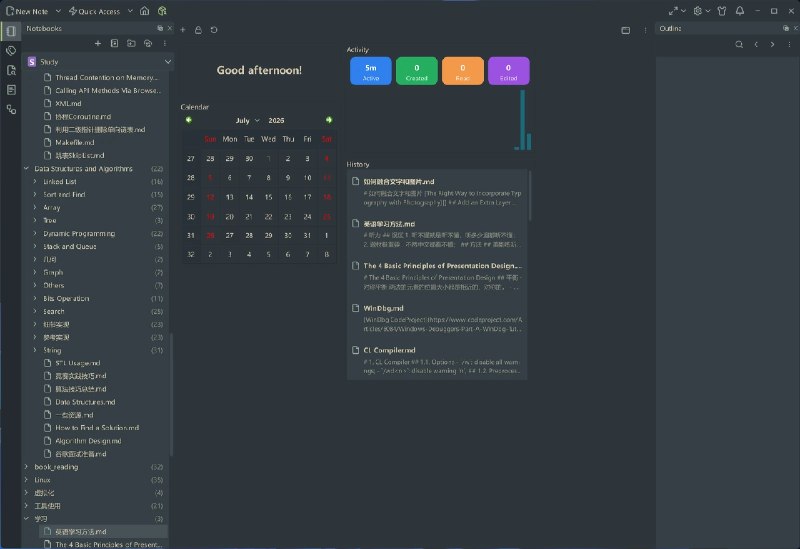The image size is (800, 549).
Task: Expand the Dynamic Programming folder
Action: coord(35,234)
